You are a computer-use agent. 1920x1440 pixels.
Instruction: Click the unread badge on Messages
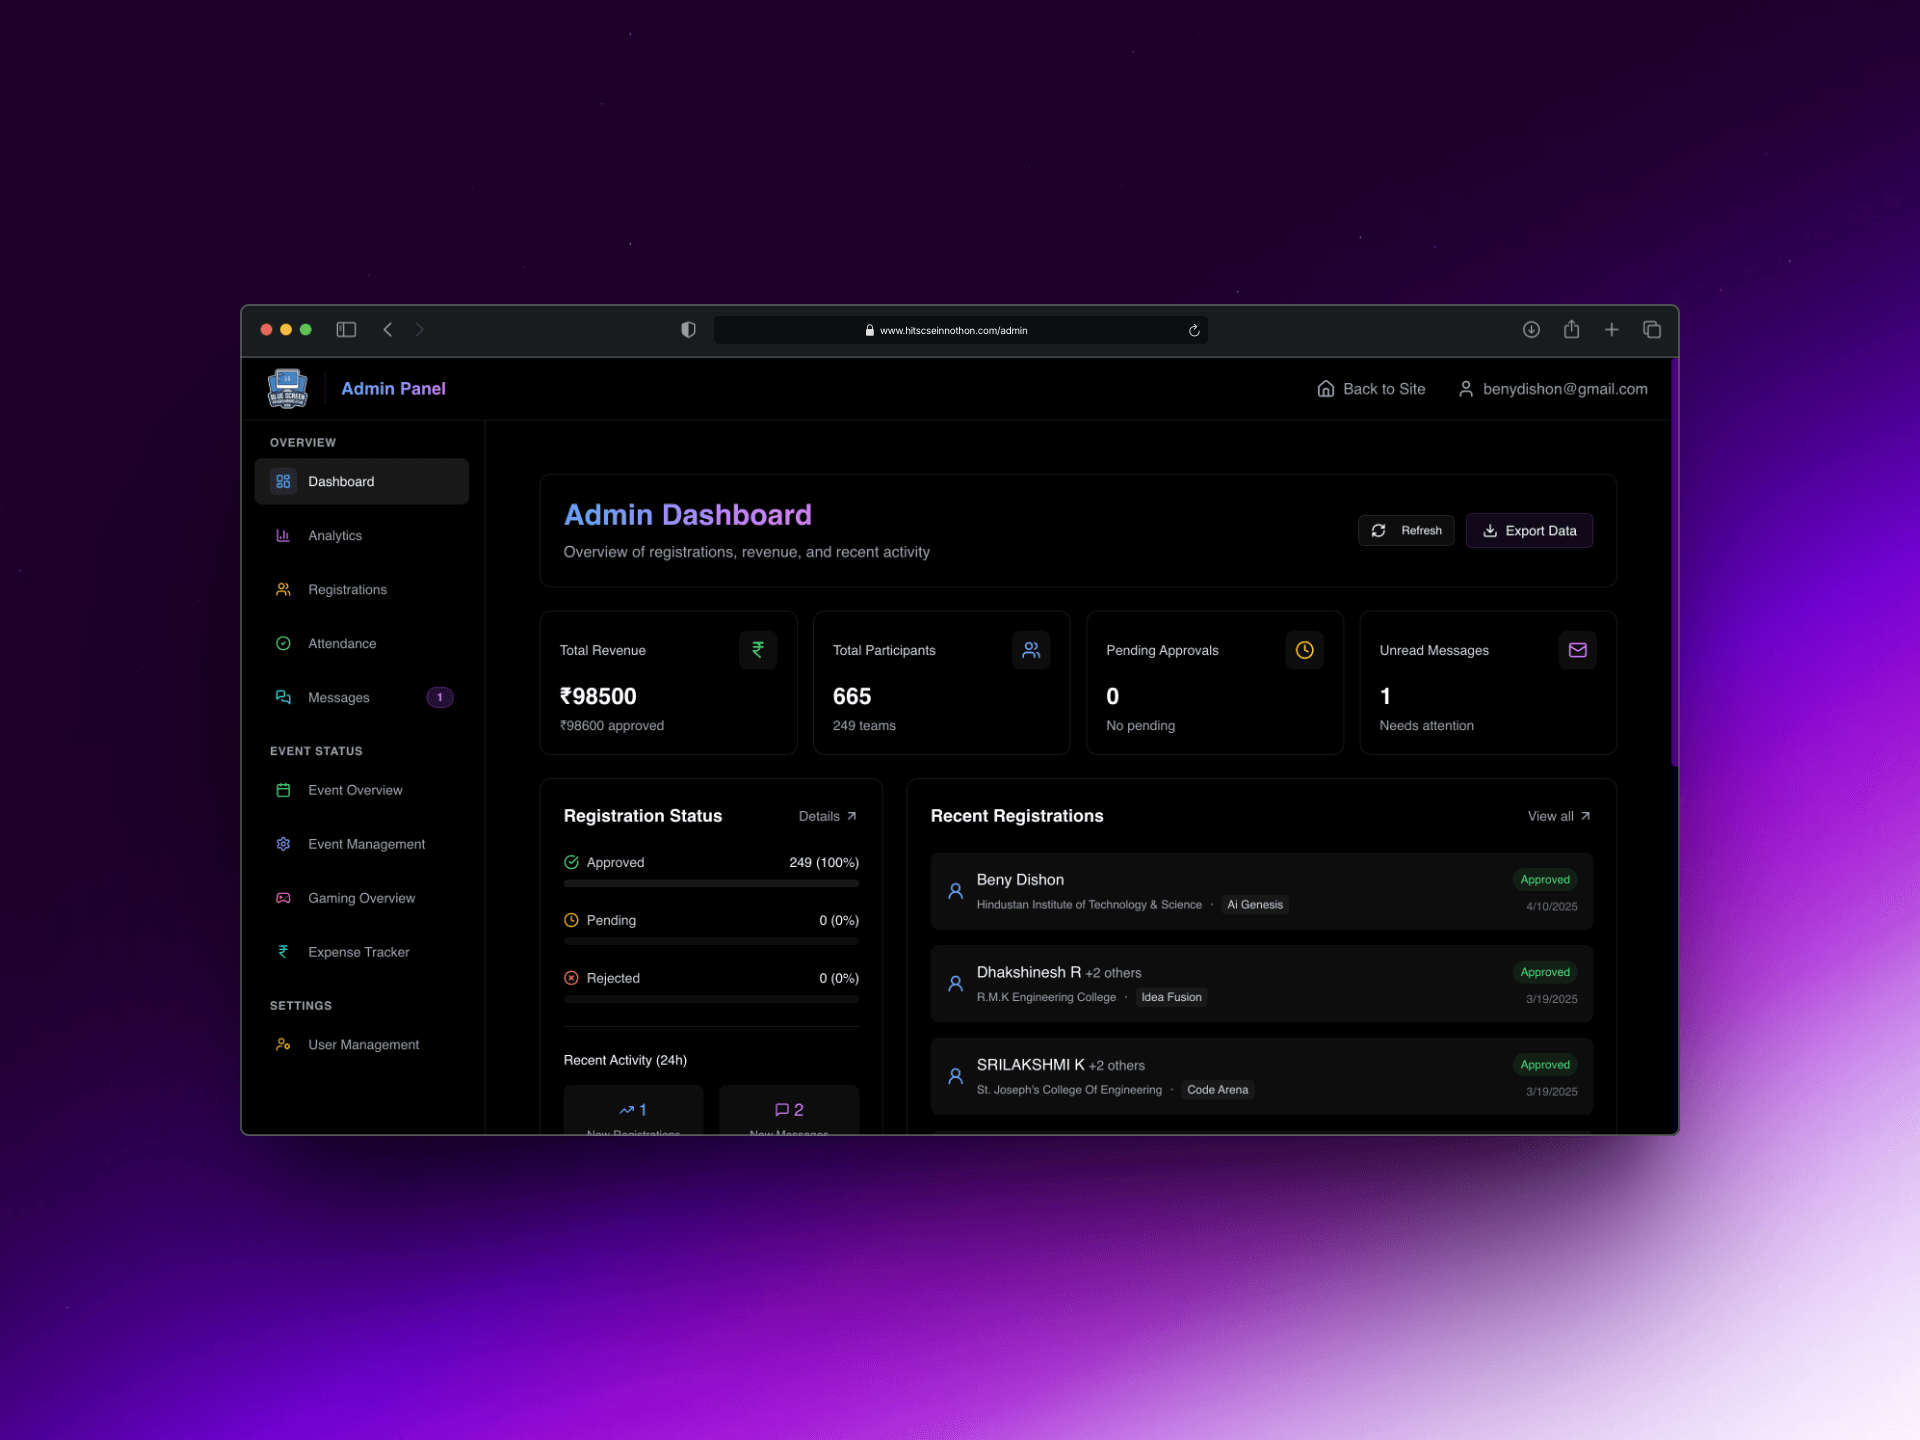point(440,697)
